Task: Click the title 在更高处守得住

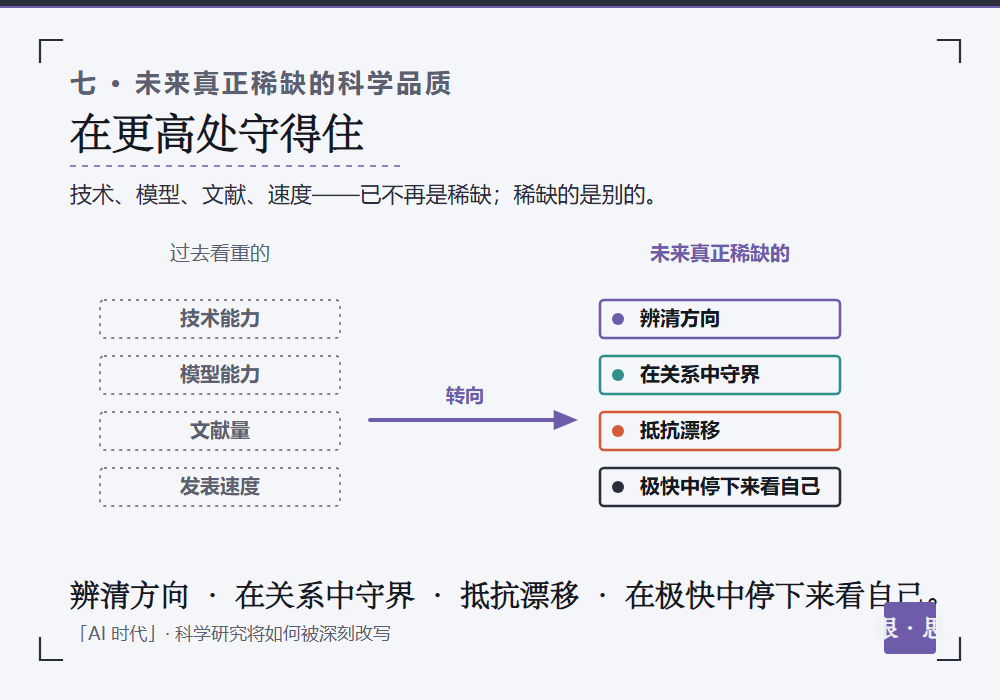Action: pos(217,134)
